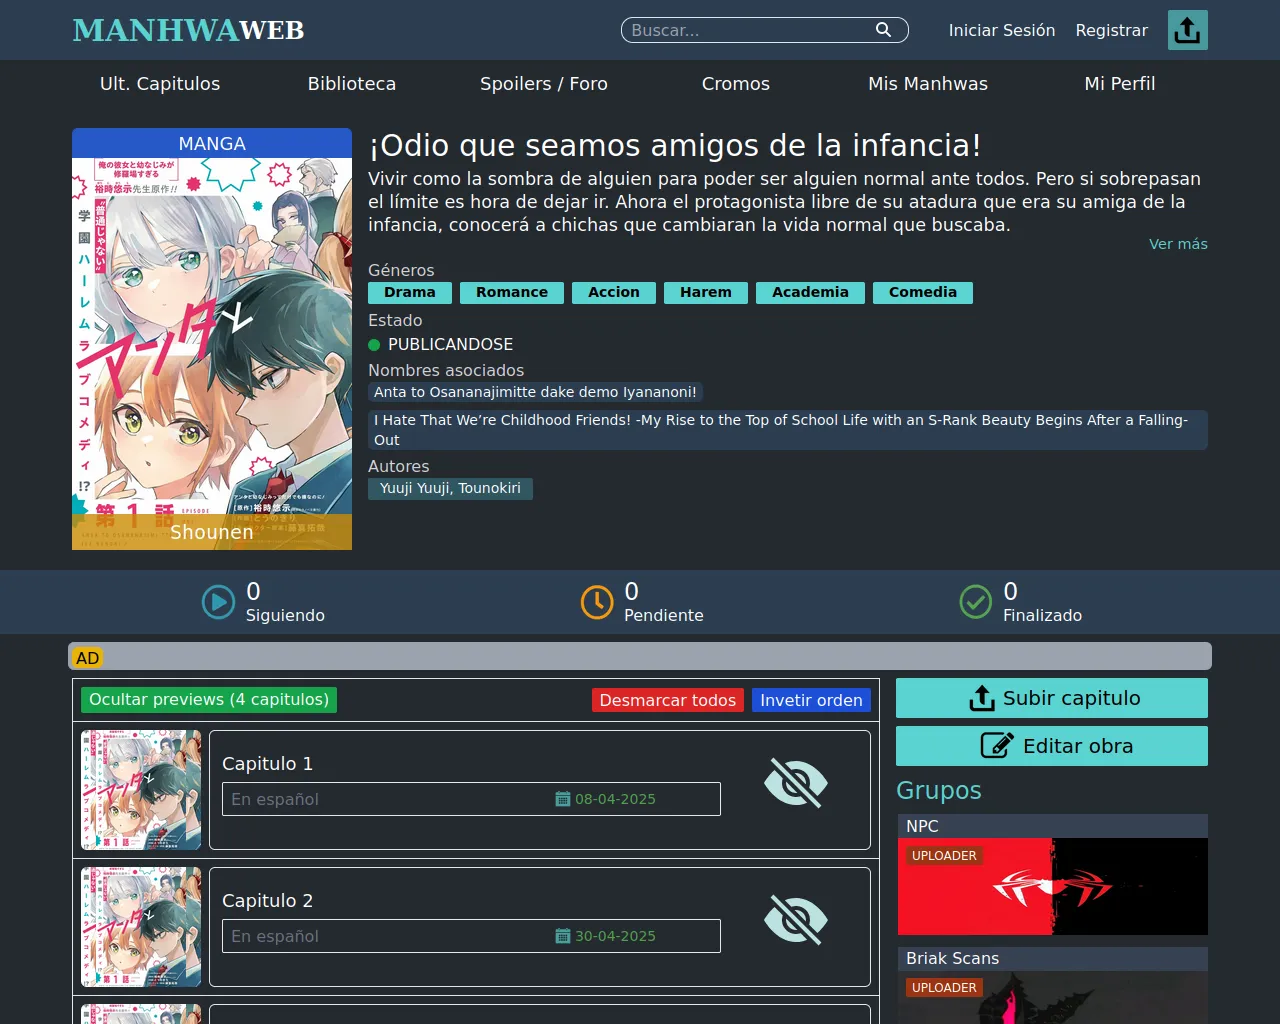This screenshot has width=1280, height=1024.
Task: Go to the Ult. Capitulos tab
Action: [x=160, y=84]
